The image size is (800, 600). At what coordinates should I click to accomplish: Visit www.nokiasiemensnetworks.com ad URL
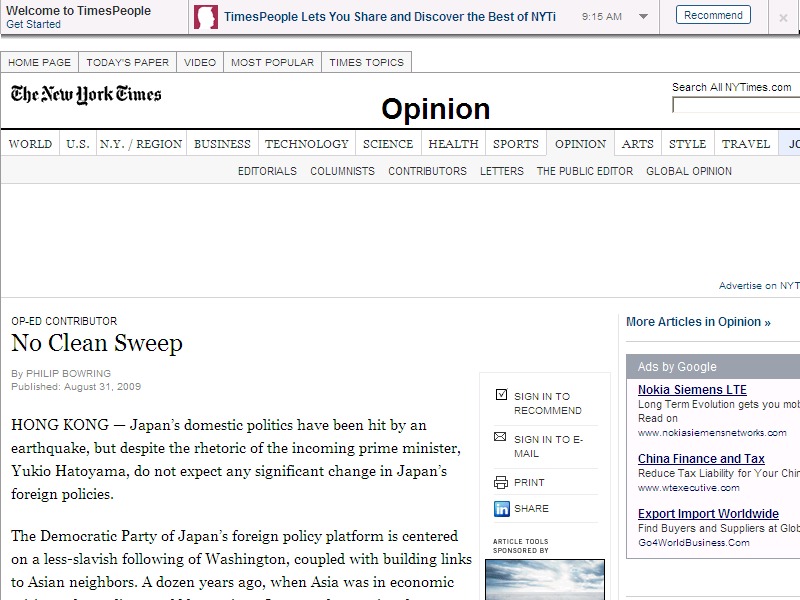[712, 433]
